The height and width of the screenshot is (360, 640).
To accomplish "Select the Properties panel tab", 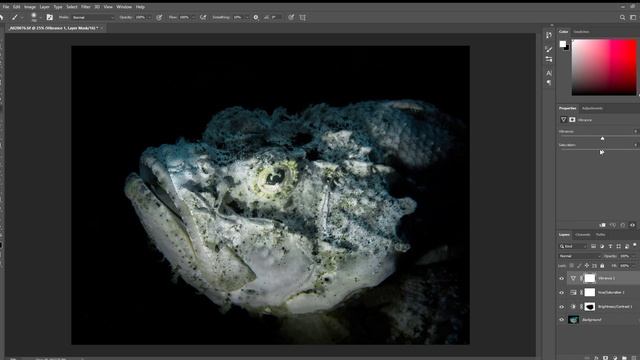I will [x=567, y=109].
